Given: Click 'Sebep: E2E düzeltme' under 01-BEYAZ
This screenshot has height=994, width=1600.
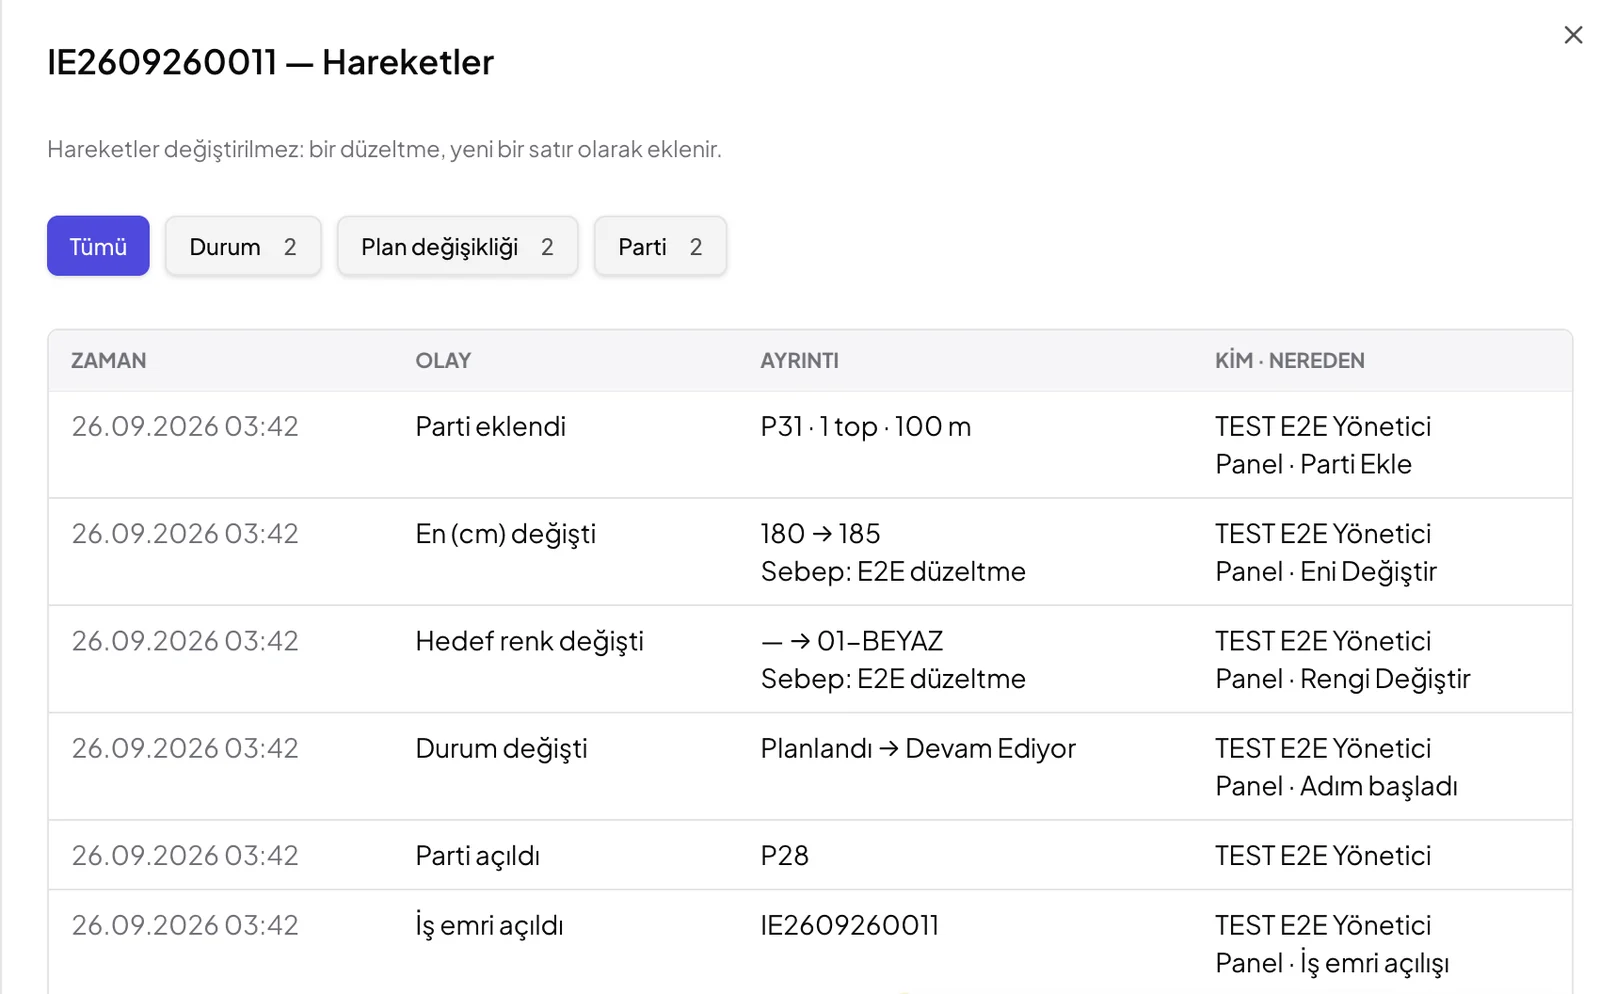Looking at the screenshot, I should [893, 679].
